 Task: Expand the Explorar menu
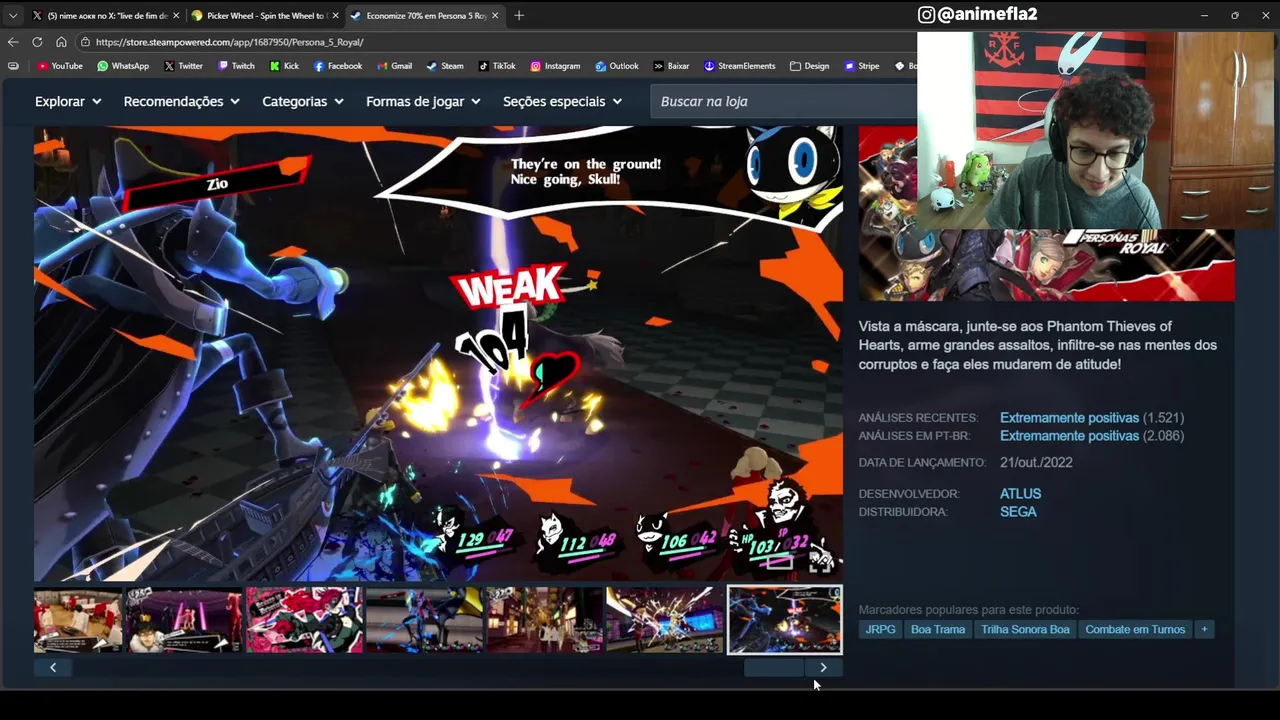(68, 101)
